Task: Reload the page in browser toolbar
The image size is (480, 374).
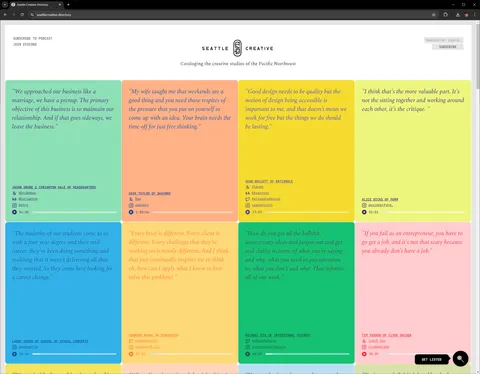Action: [x=22, y=15]
